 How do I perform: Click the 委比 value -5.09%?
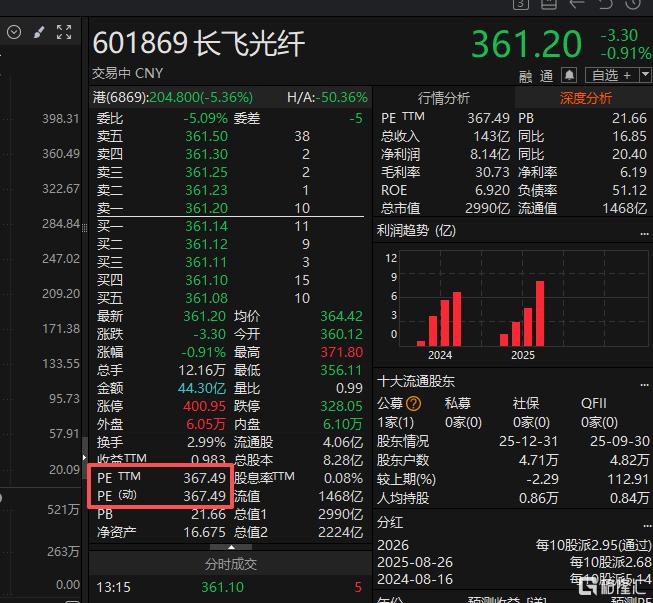(x=206, y=118)
